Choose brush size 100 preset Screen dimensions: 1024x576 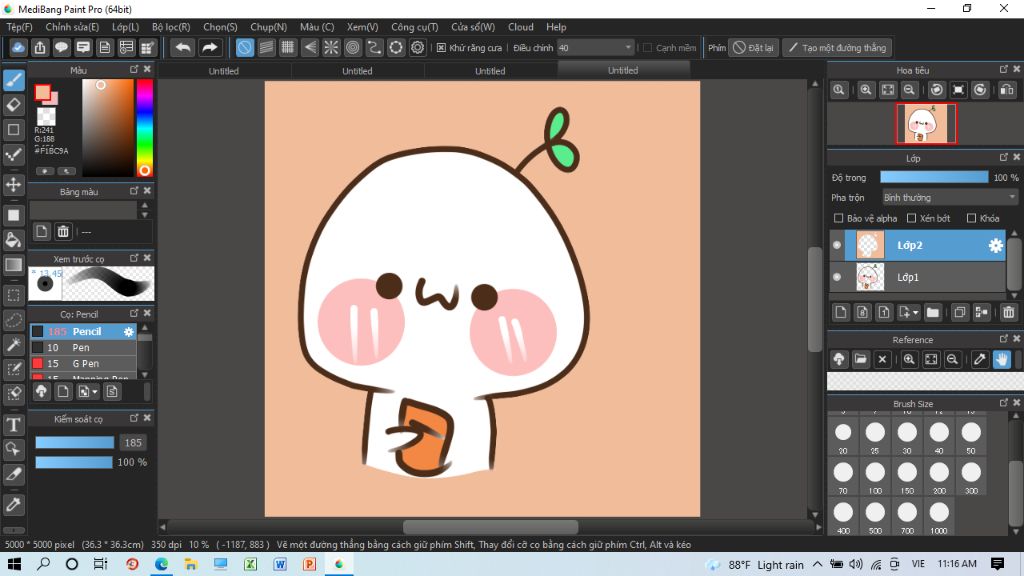point(875,478)
